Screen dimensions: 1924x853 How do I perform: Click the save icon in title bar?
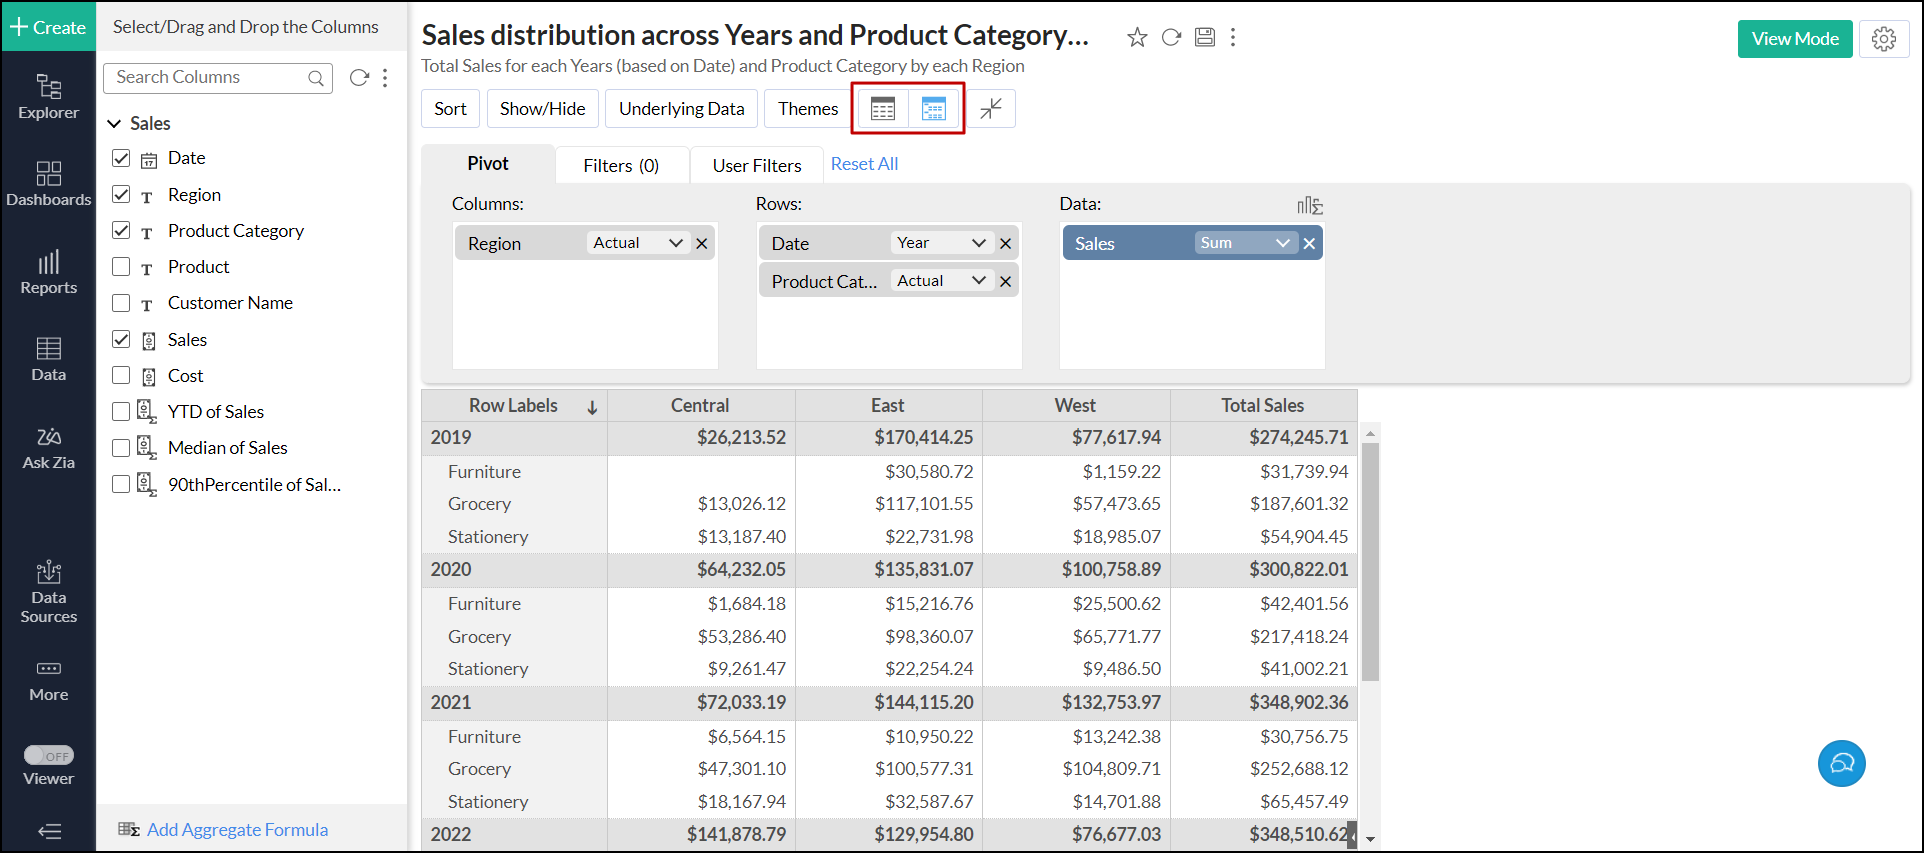coord(1205,38)
